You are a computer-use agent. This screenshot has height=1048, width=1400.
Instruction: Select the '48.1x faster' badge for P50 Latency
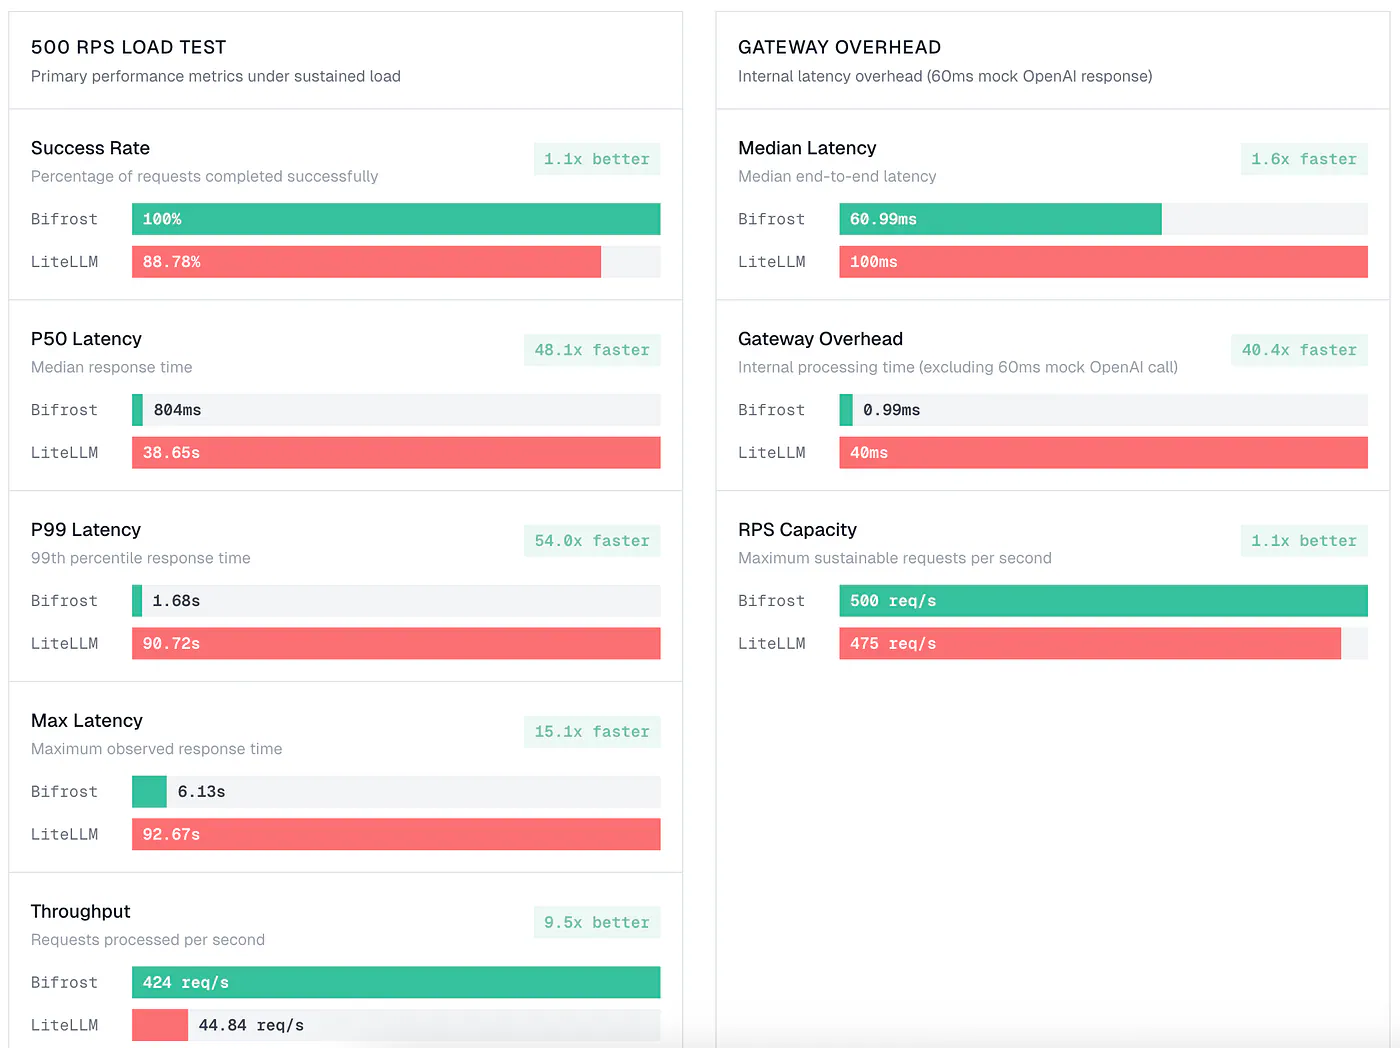pyautogui.click(x=592, y=350)
